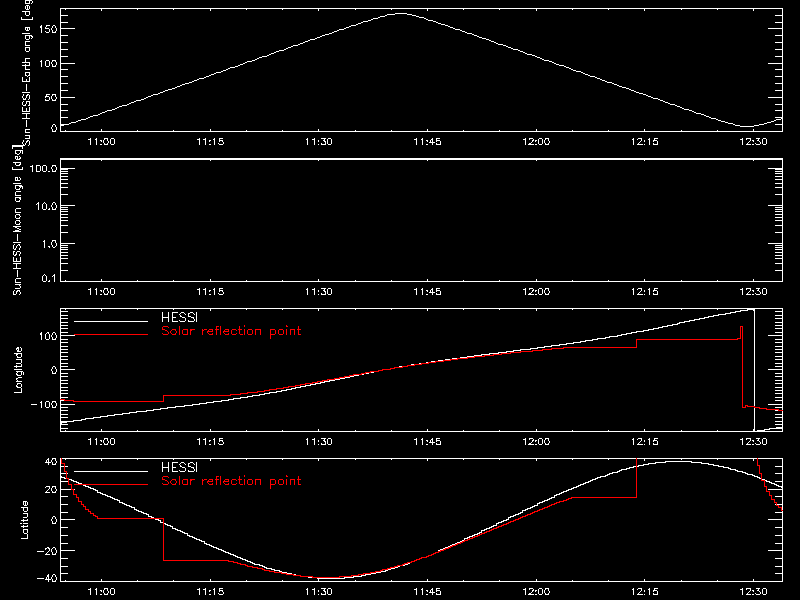The height and width of the screenshot is (600, 800).
Task: Click white HESSI legend line in Latitude plot
Action: tap(111, 471)
